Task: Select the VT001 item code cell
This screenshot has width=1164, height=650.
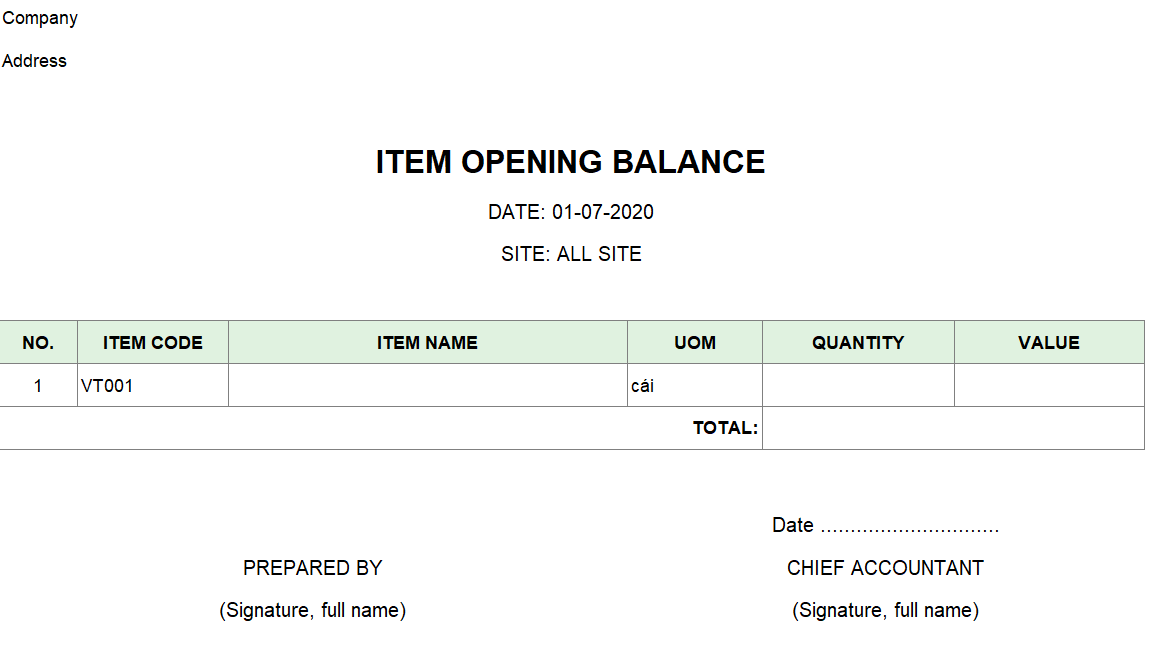Action: pyautogui.click(x=107, y=386)
